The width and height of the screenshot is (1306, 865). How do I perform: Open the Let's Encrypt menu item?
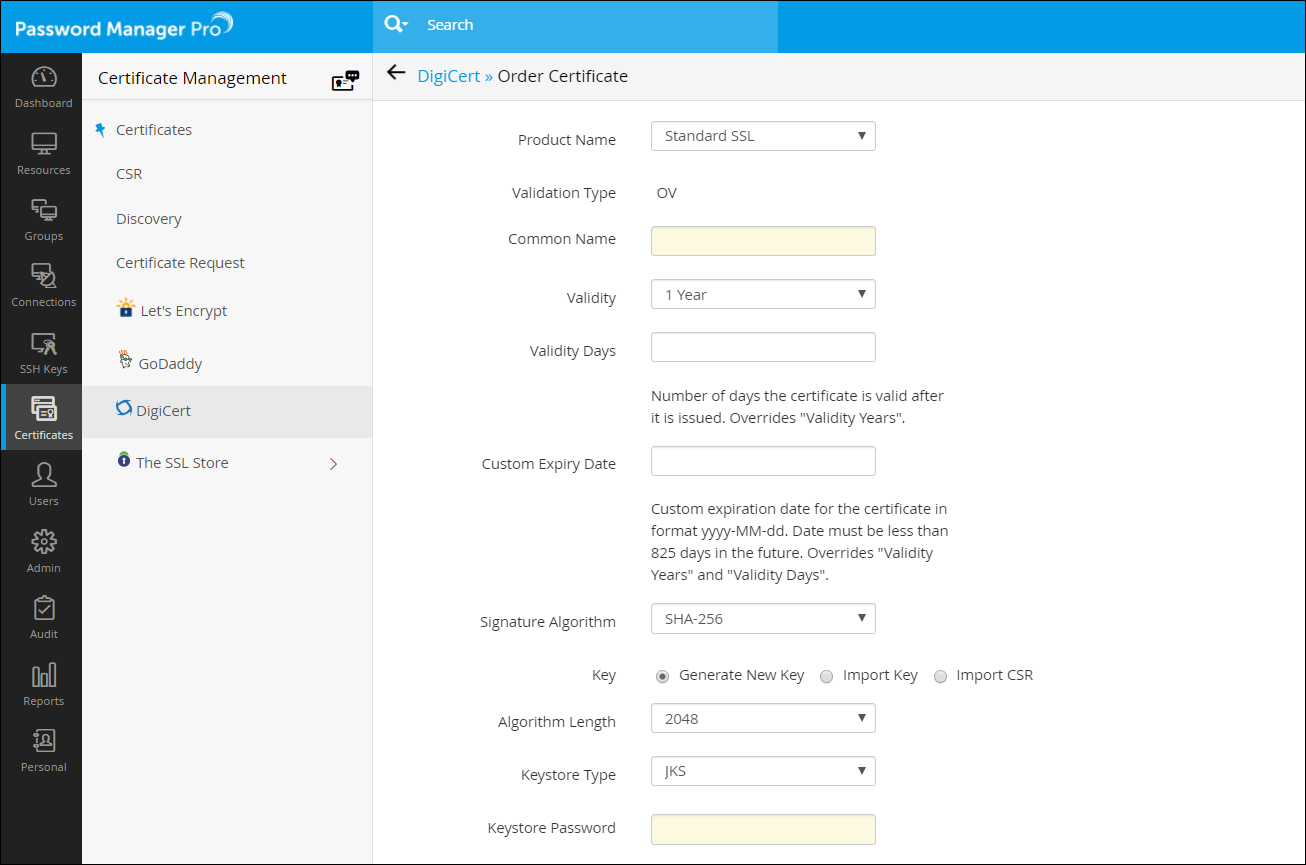point(183,311)
